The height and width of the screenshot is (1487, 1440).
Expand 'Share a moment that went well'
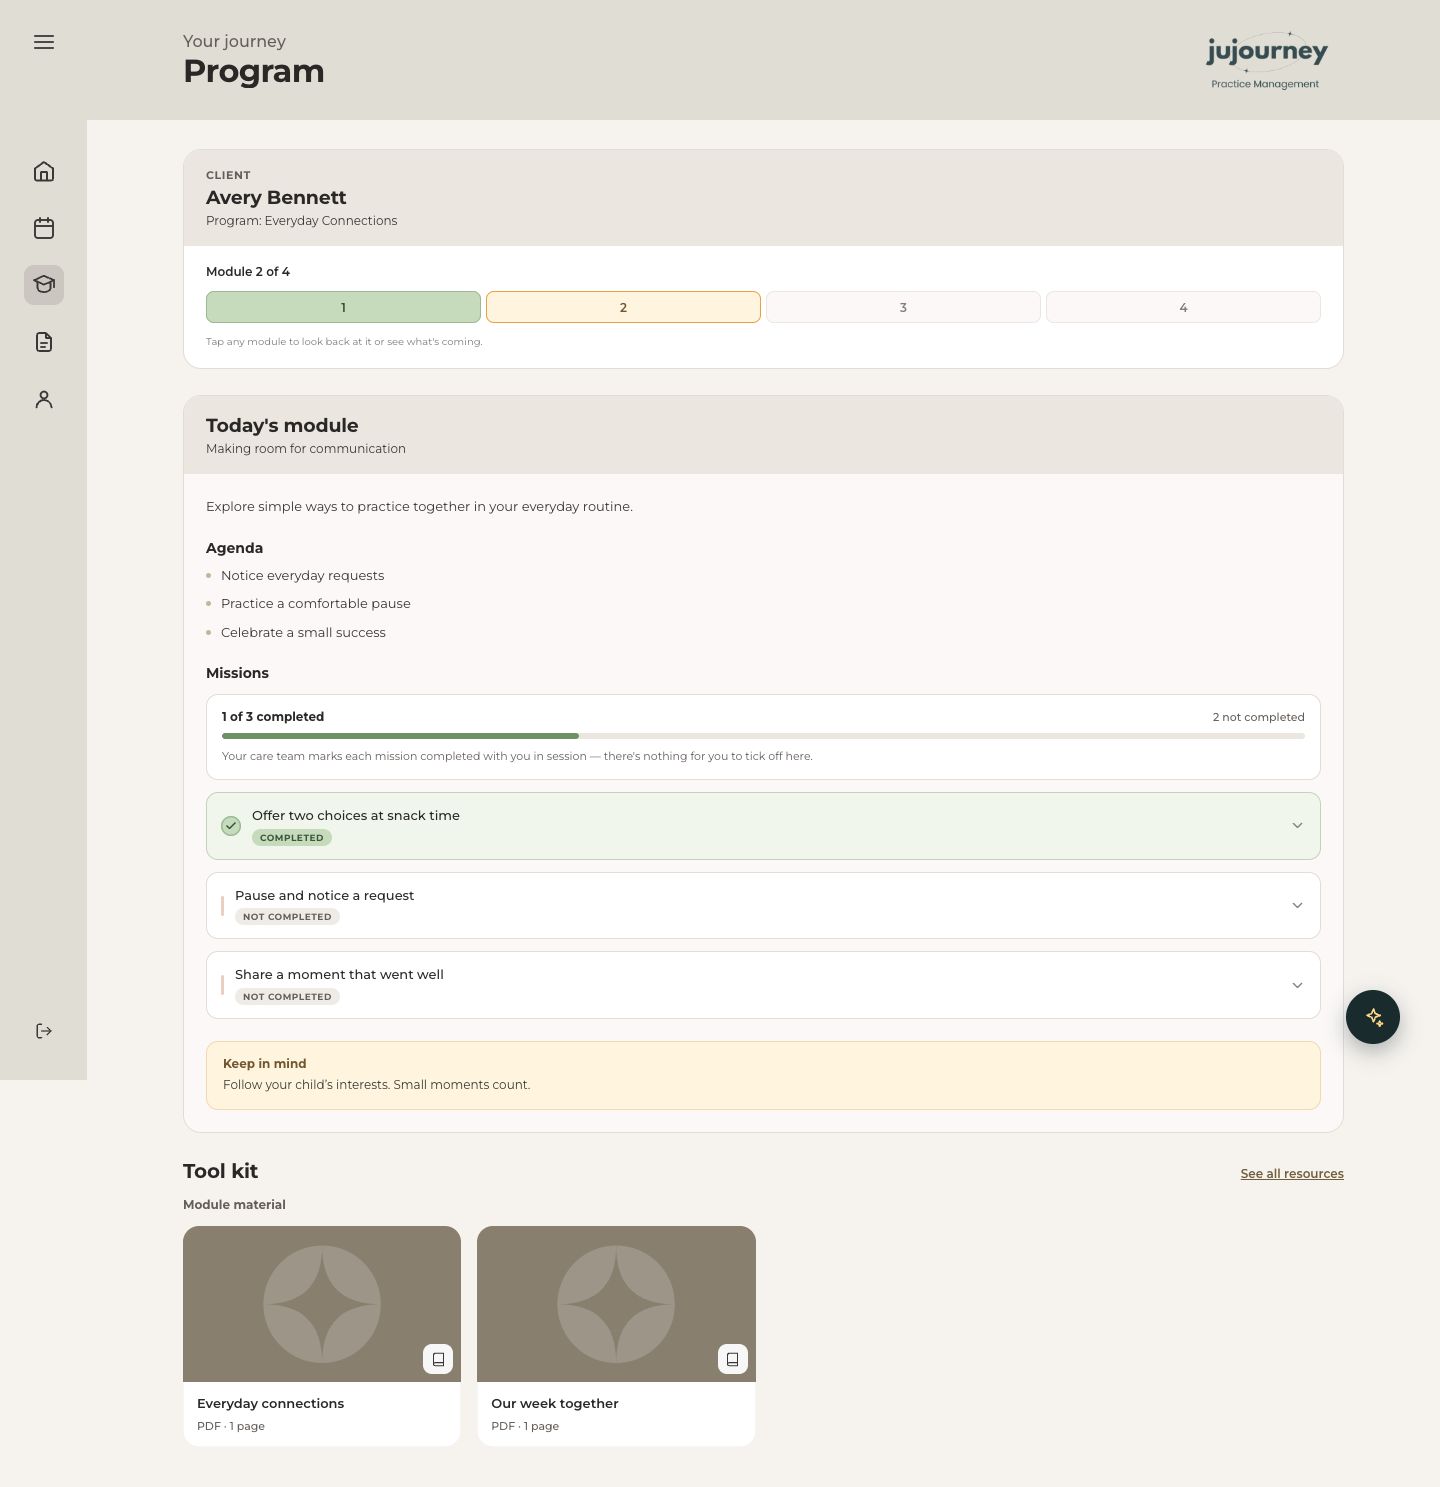pos(763,985)
